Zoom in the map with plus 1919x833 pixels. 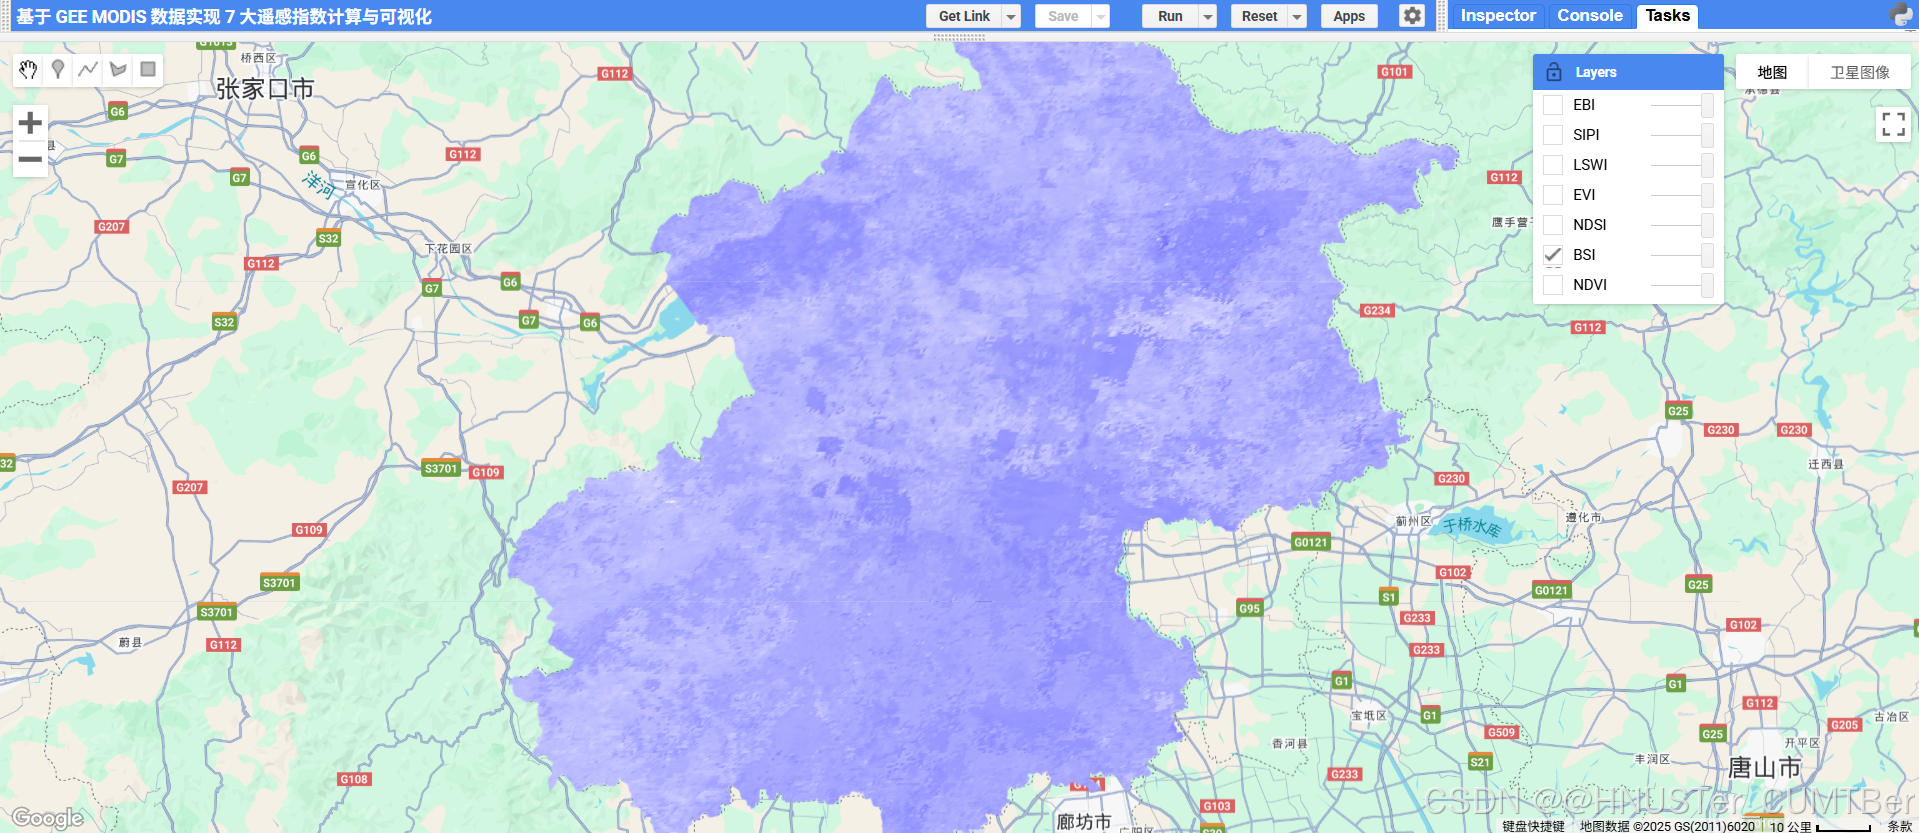(x=30, y=123)
